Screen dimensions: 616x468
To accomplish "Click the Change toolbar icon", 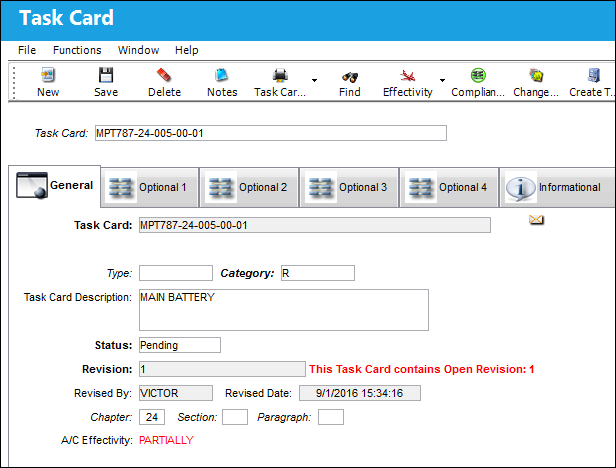I will pyautogui.click(x=536, y=75).
